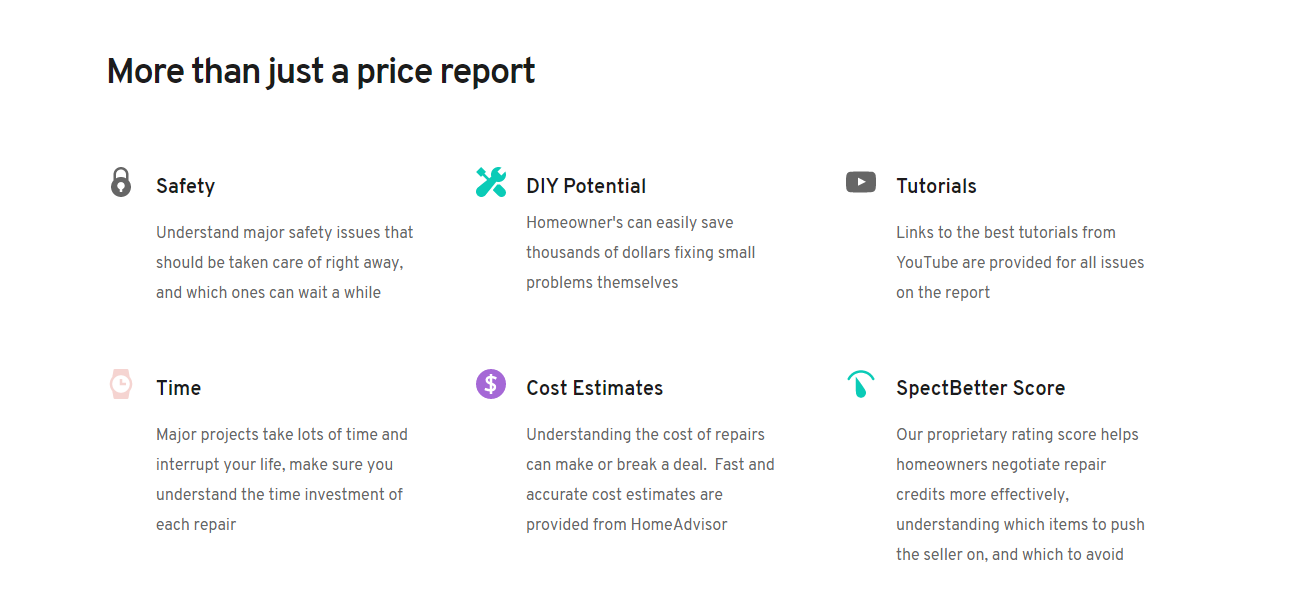Screen dimensions: 1315x614
Task: Click the word YouTube in Tutorials text
Action: pyautogui.click(x=926, y=263)
